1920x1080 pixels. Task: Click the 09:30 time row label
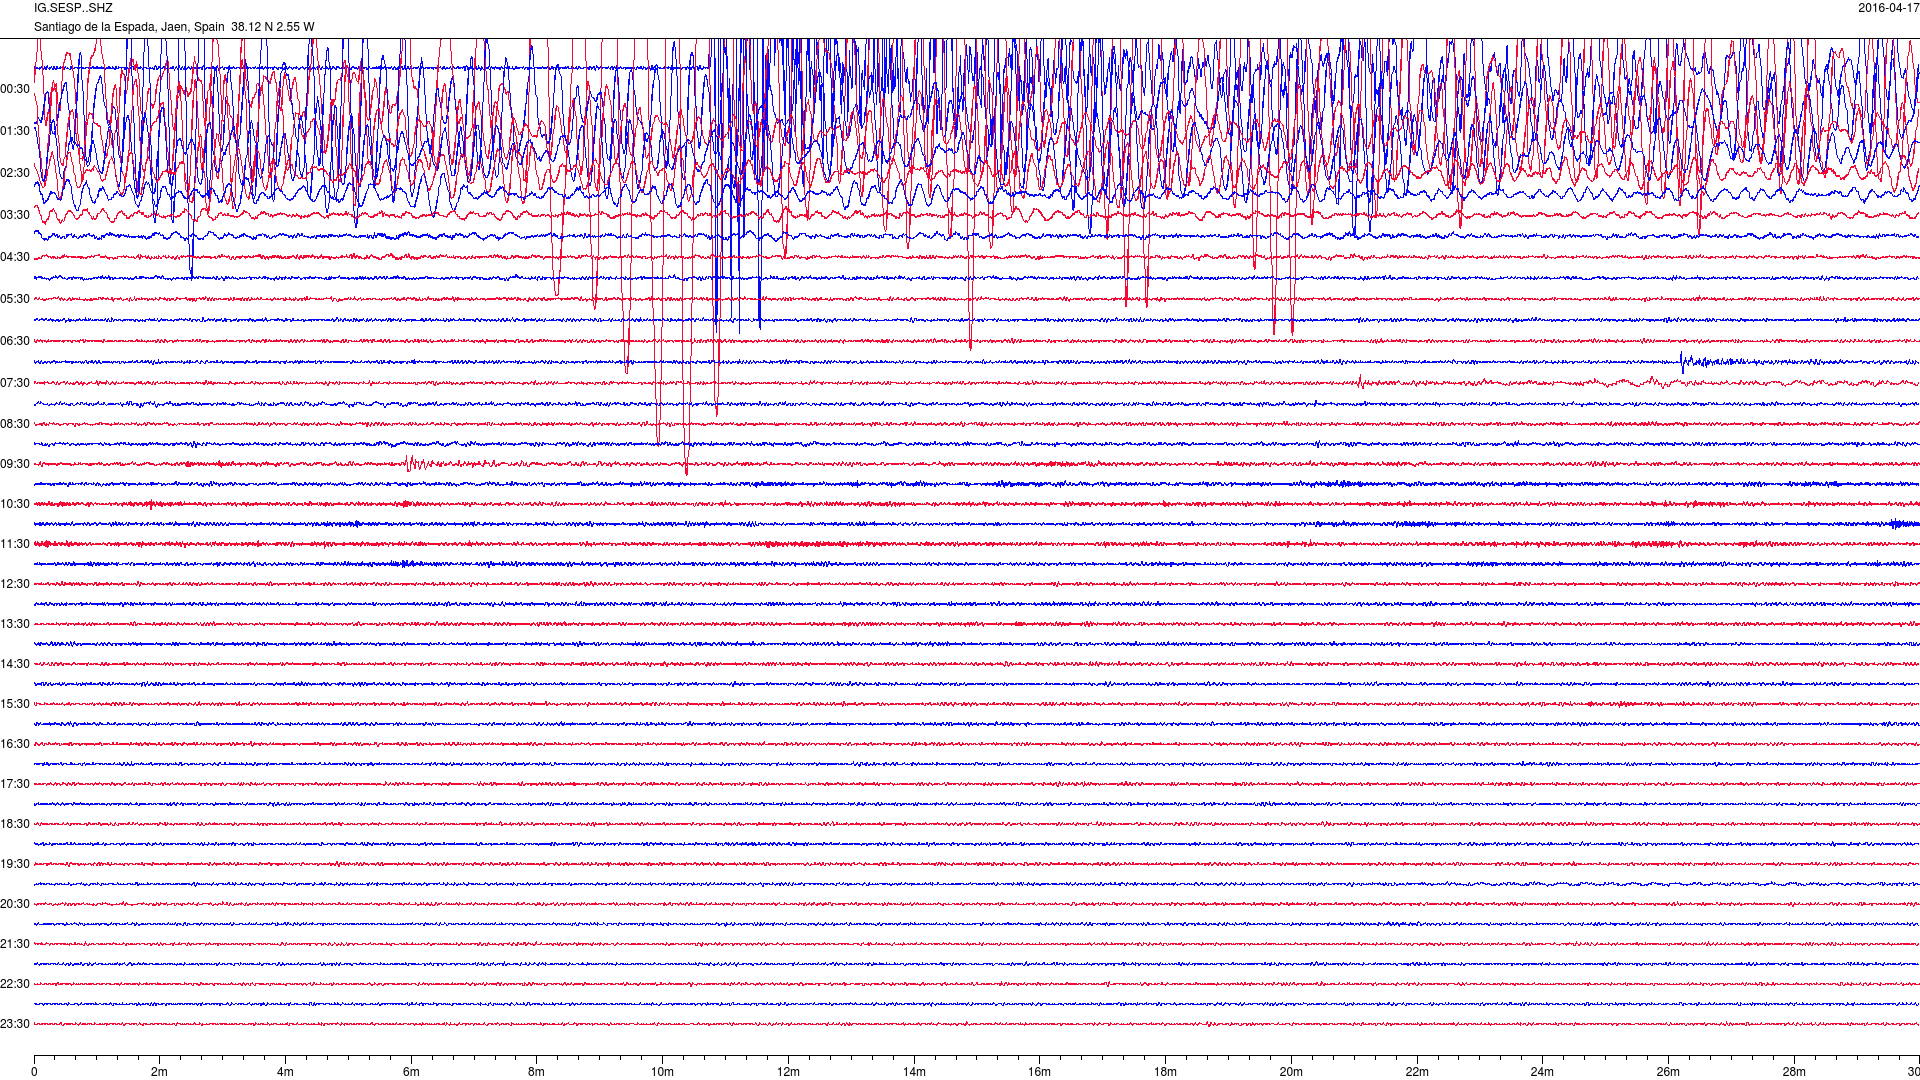[15, 464]
